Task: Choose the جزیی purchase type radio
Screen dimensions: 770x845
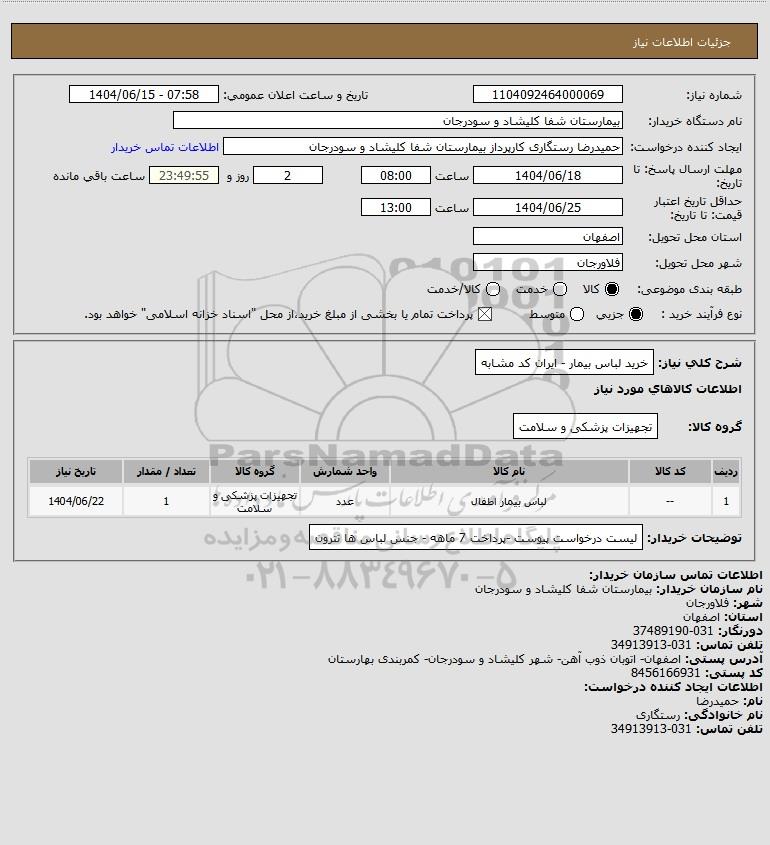Action: 636,314
